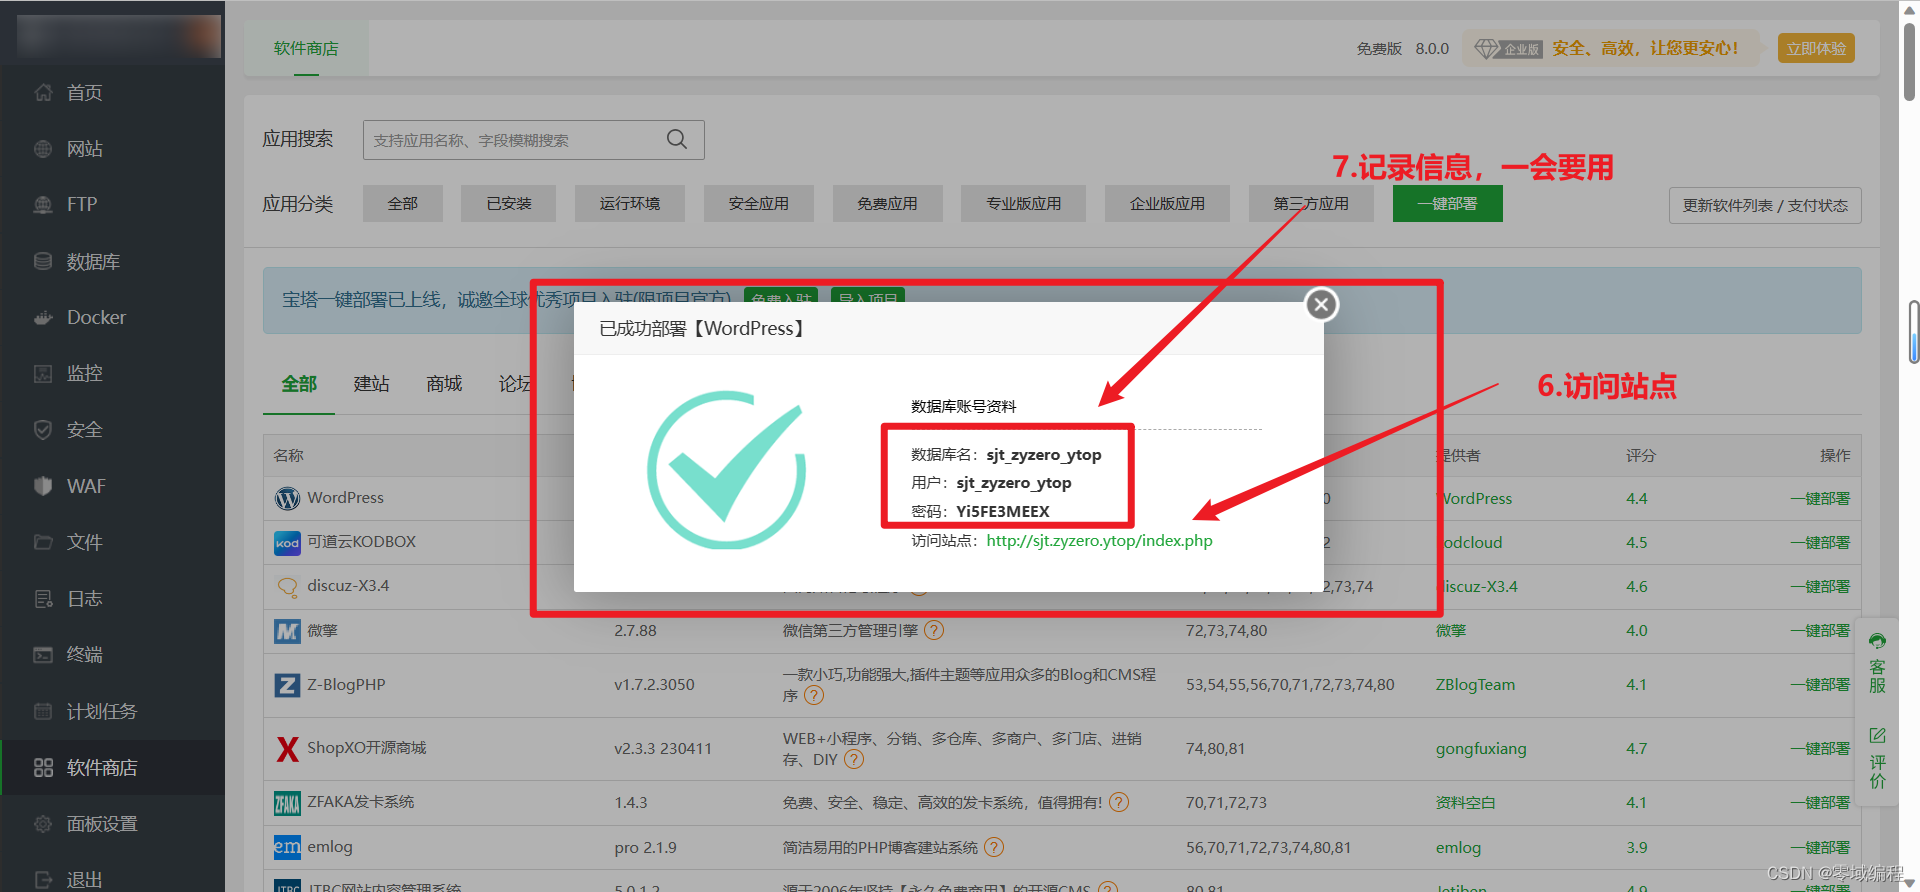Close the WordPress deployment dialog
This screenshot has width=1920, height=892.
1321,304
